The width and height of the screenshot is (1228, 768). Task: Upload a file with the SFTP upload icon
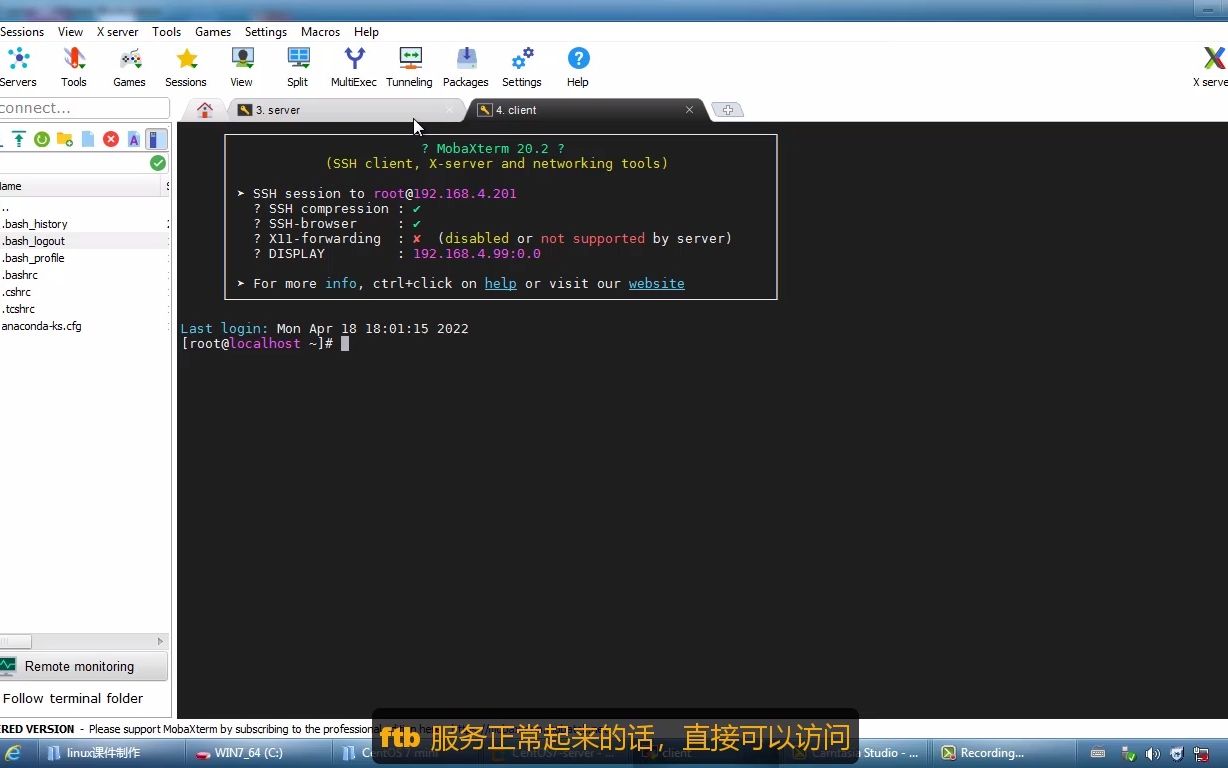click(x=18, y=139)
